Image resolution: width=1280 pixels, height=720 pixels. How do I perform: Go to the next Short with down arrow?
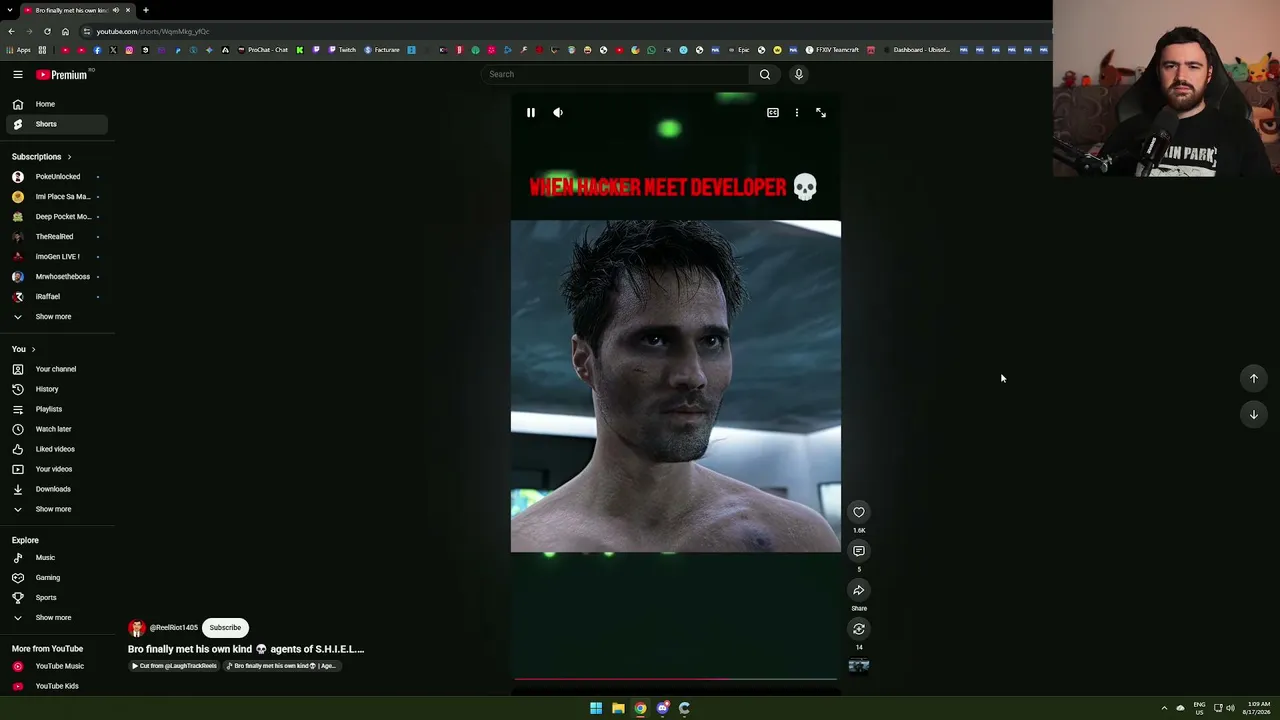click(1254, 414)
